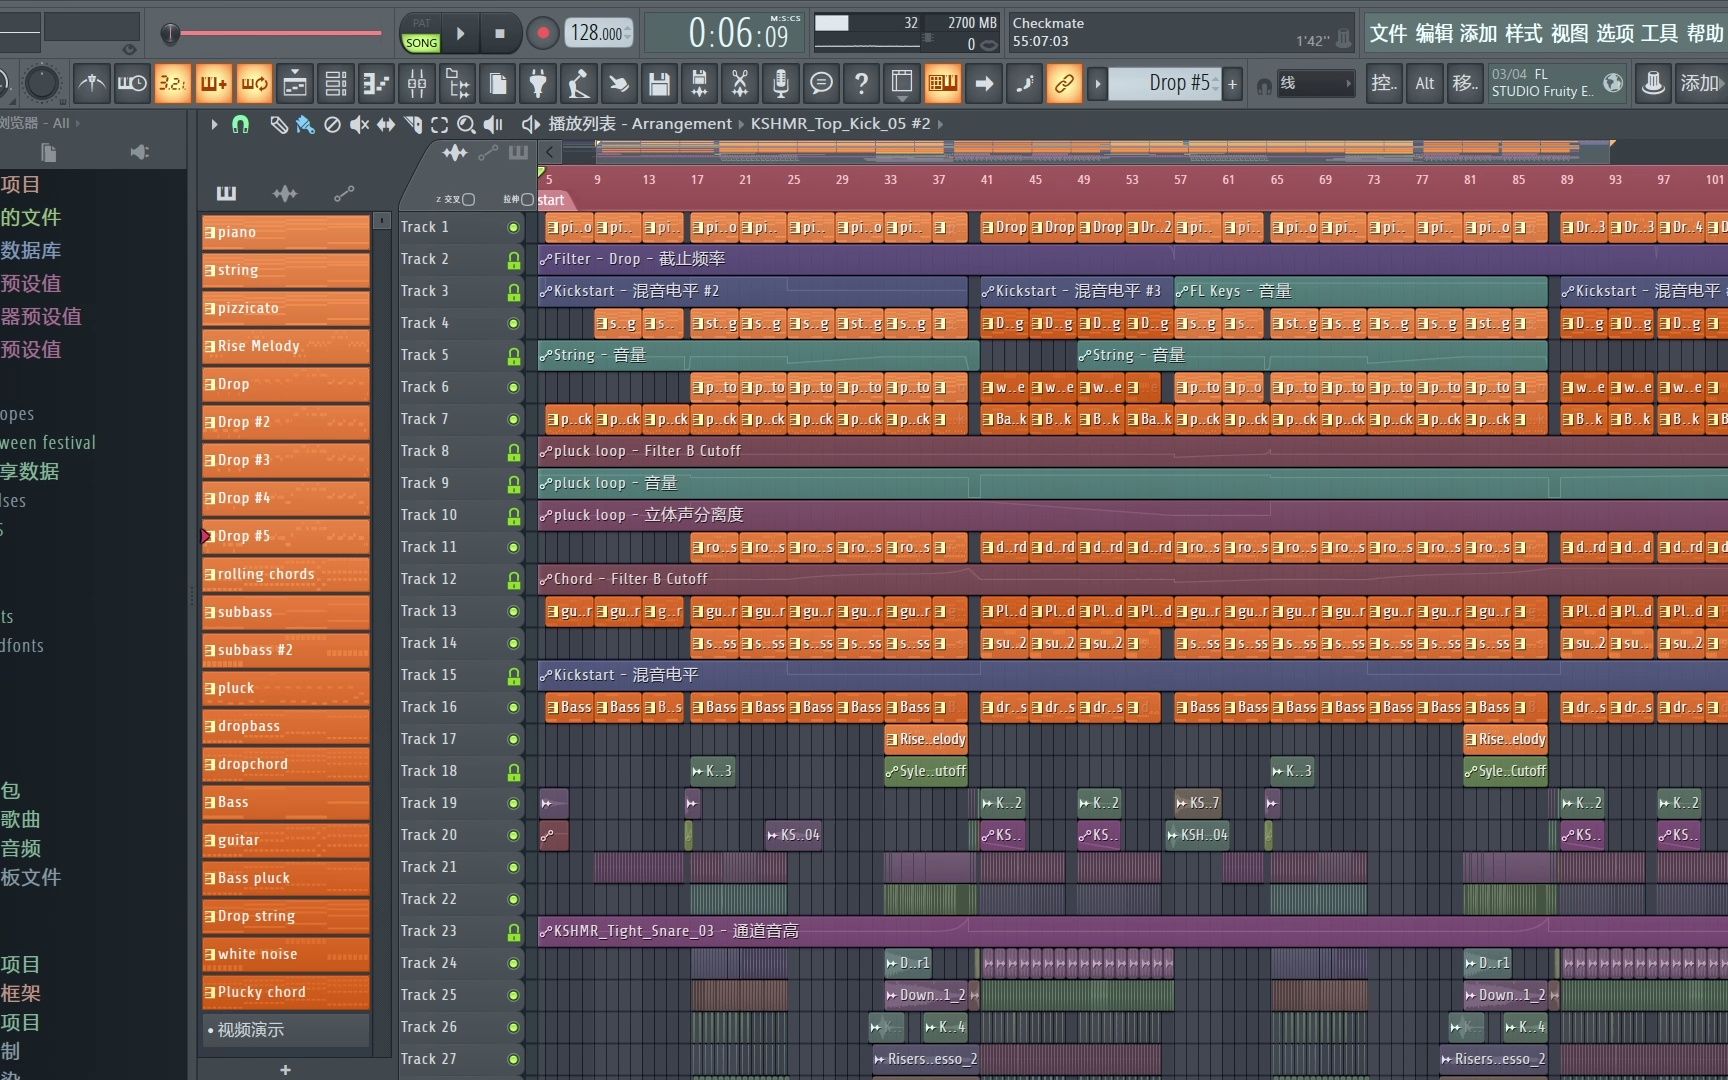Open the help question mark icon
Screen dimensions: 1728x1080
(861, 84)
